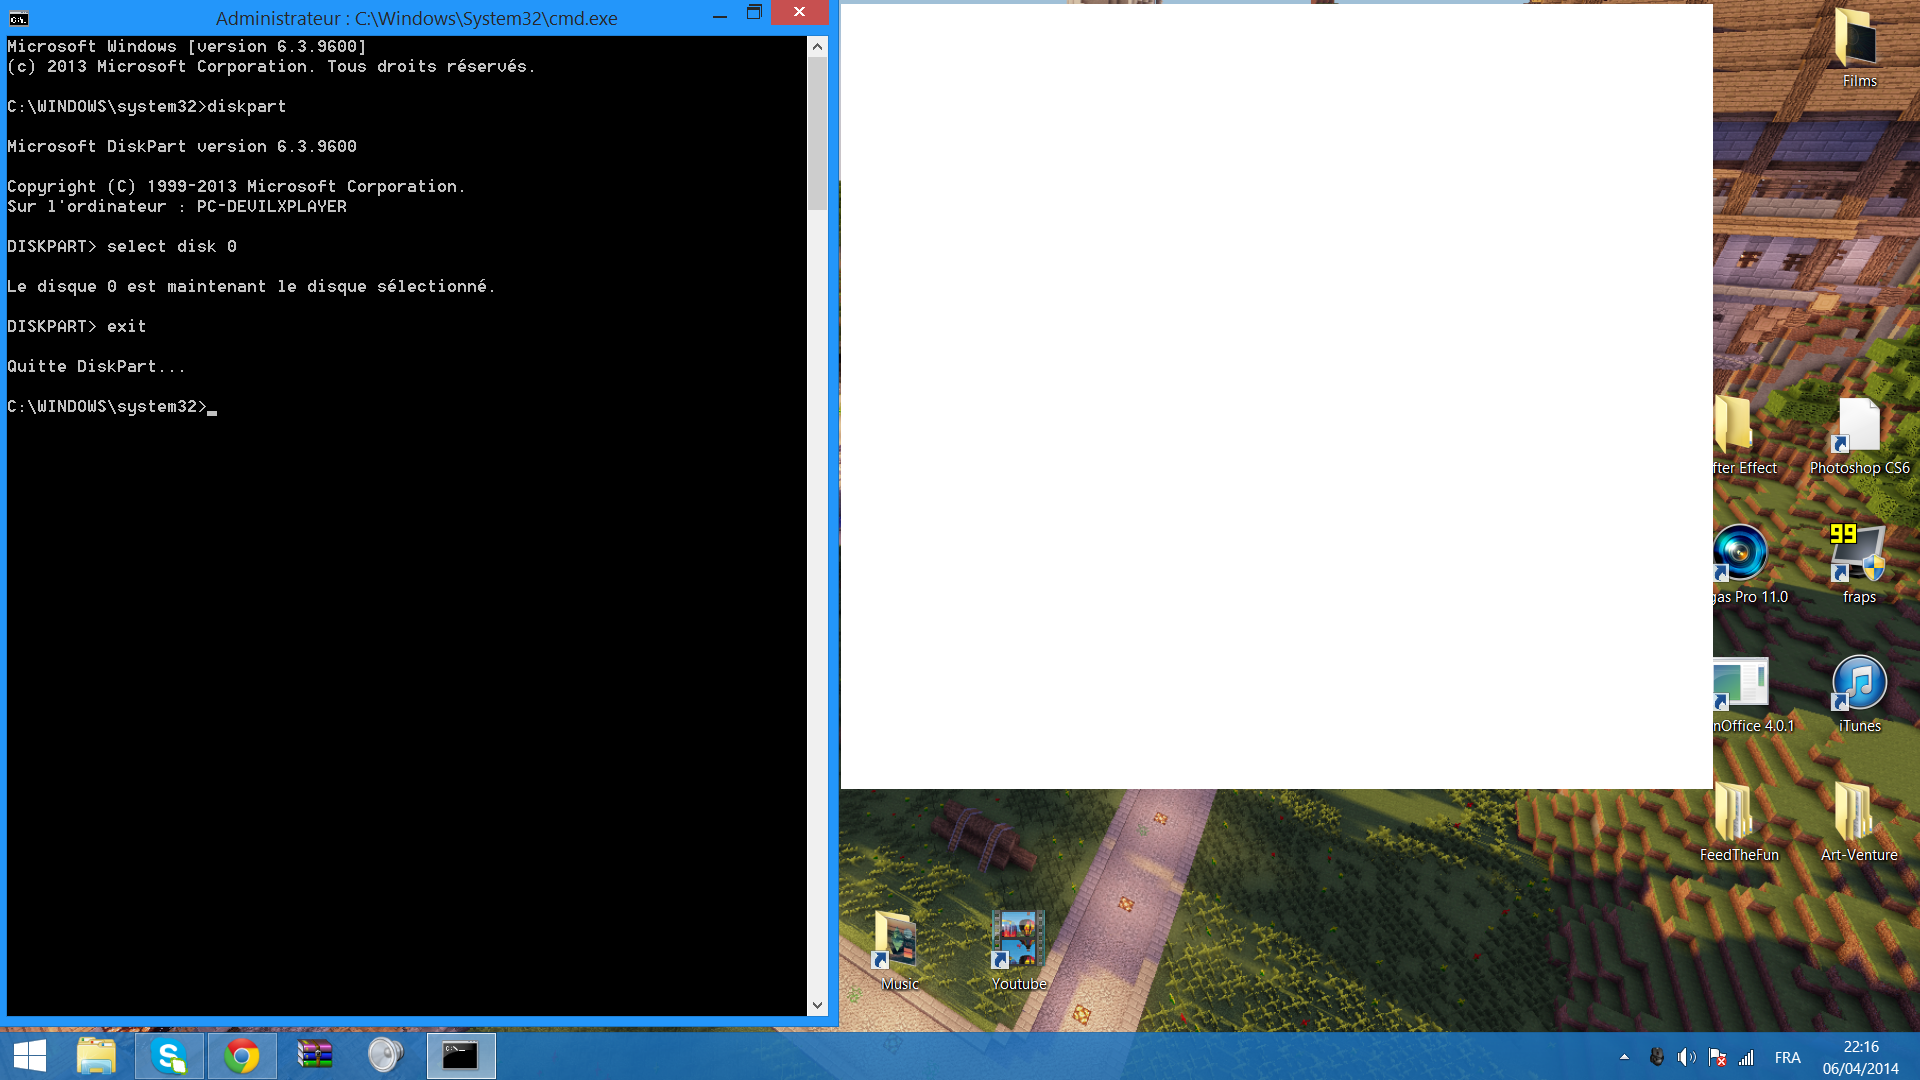Open Skype from the taskbar
Image resolution: width=1920 pixels, height=1080 pixels.
click(x=170, y=1056)
